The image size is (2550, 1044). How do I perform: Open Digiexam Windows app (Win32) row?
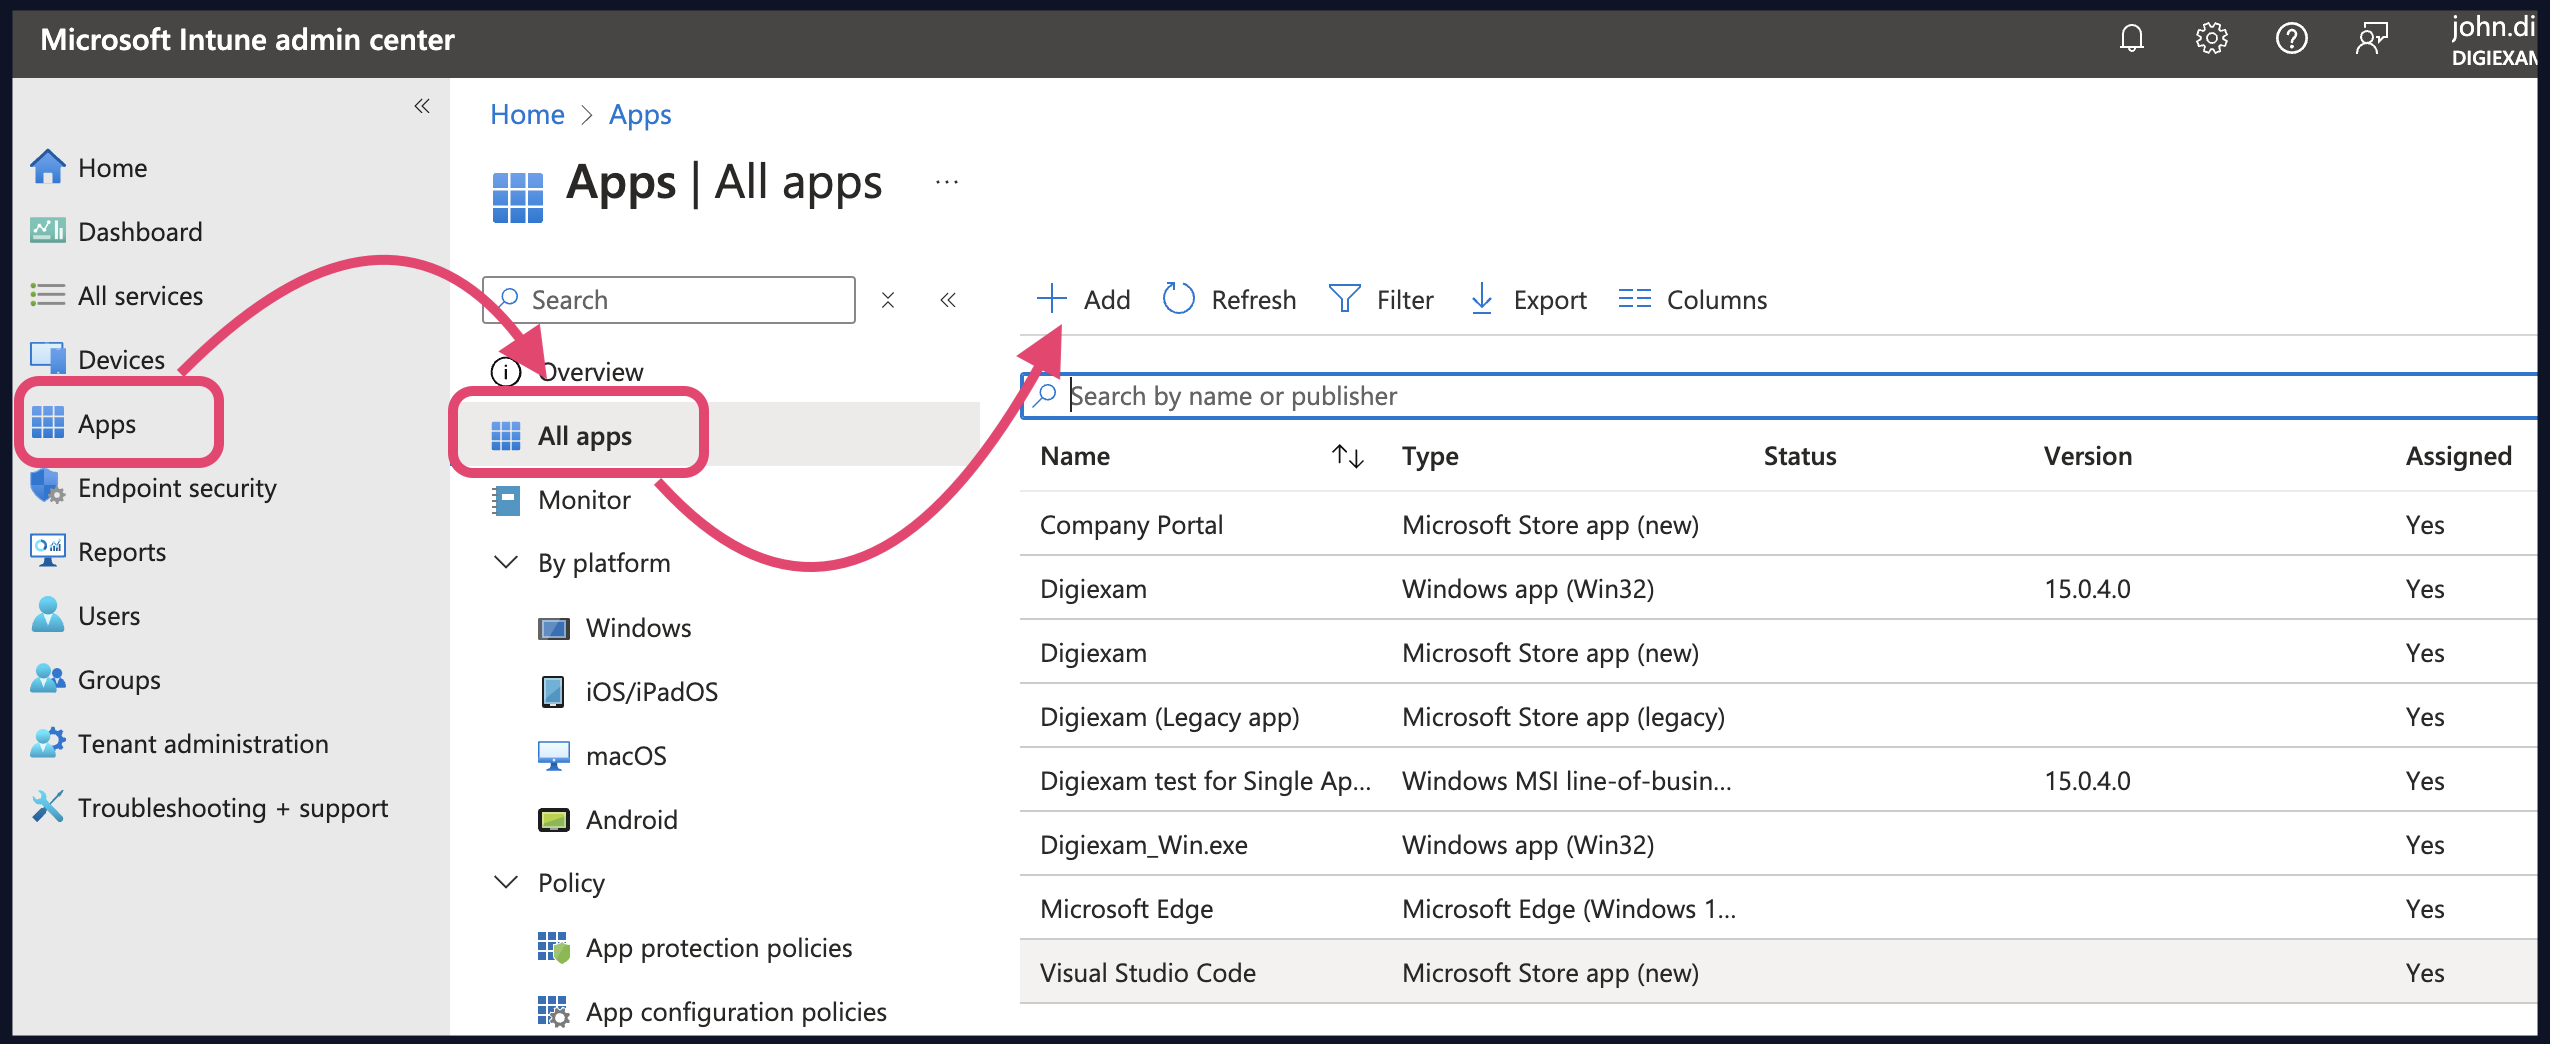pos(1778,589)
